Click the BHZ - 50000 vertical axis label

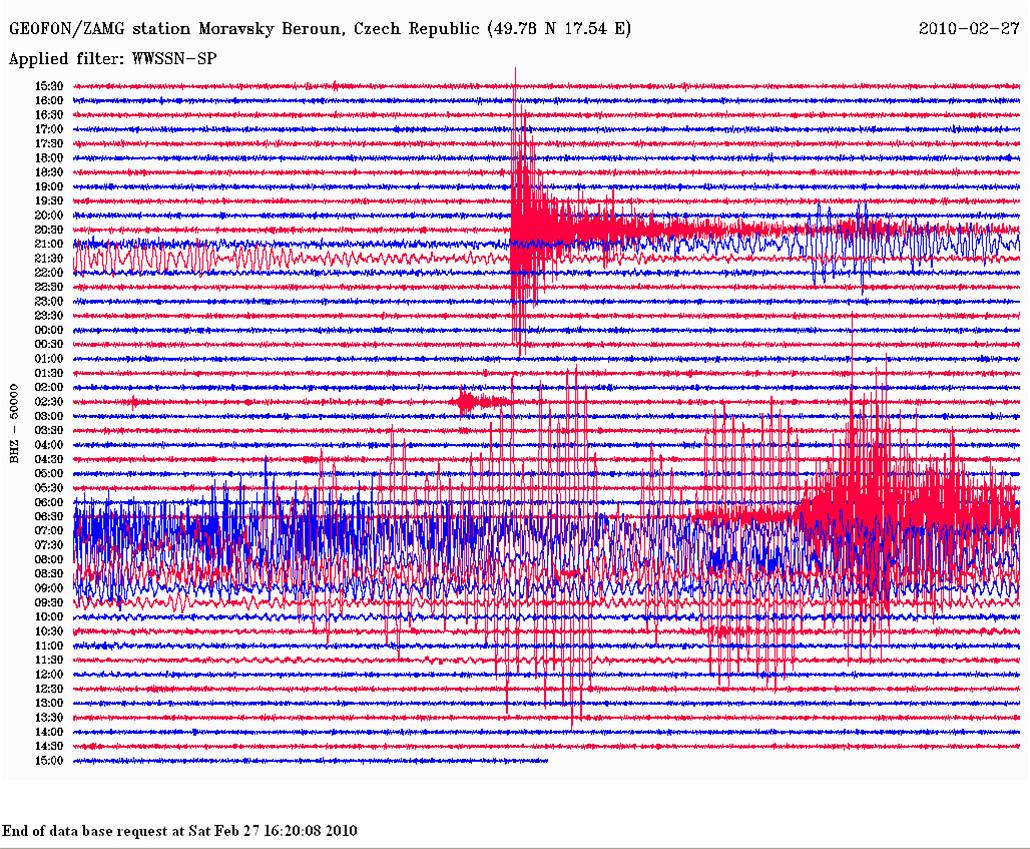tap(14, 422)
